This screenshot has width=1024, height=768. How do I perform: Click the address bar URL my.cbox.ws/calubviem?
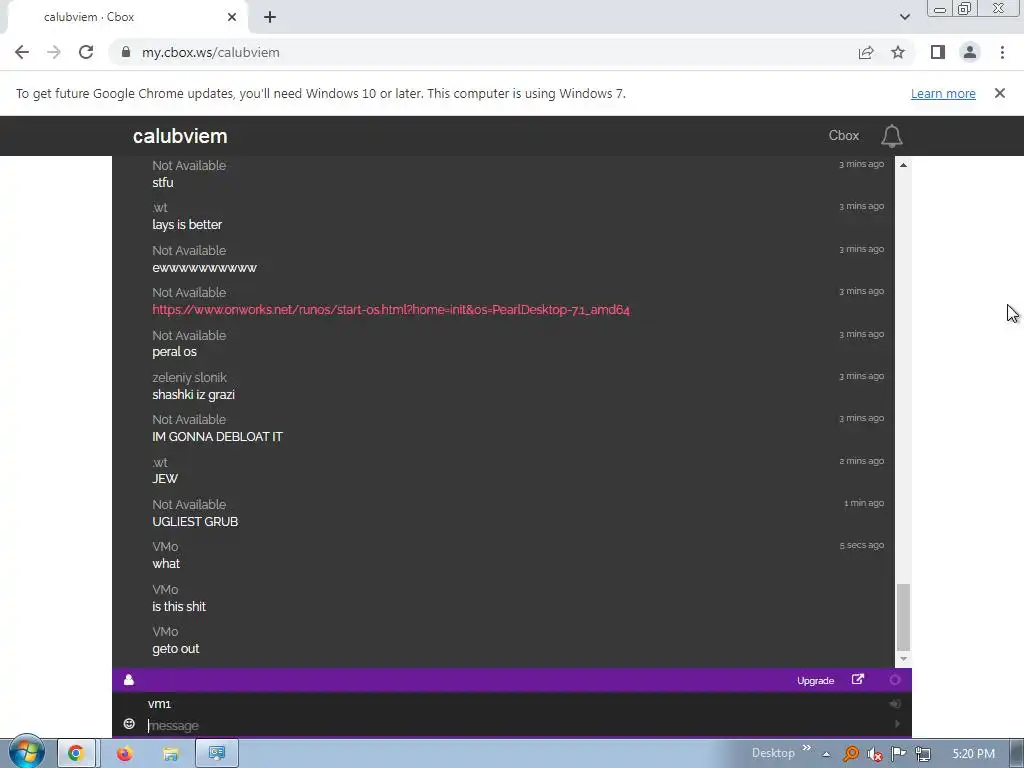pos(210,52)
